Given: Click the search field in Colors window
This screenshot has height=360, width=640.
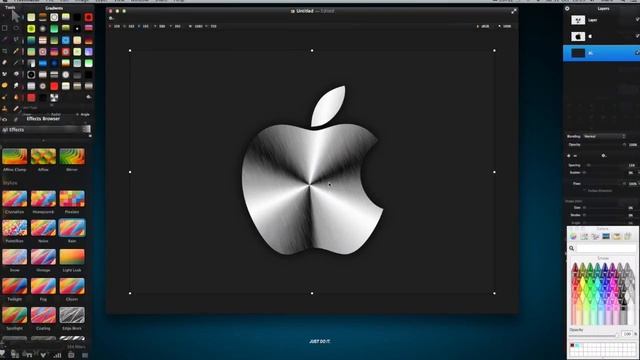Looking at the screenshot, I should pyautogui.click(x=606, y=248).
